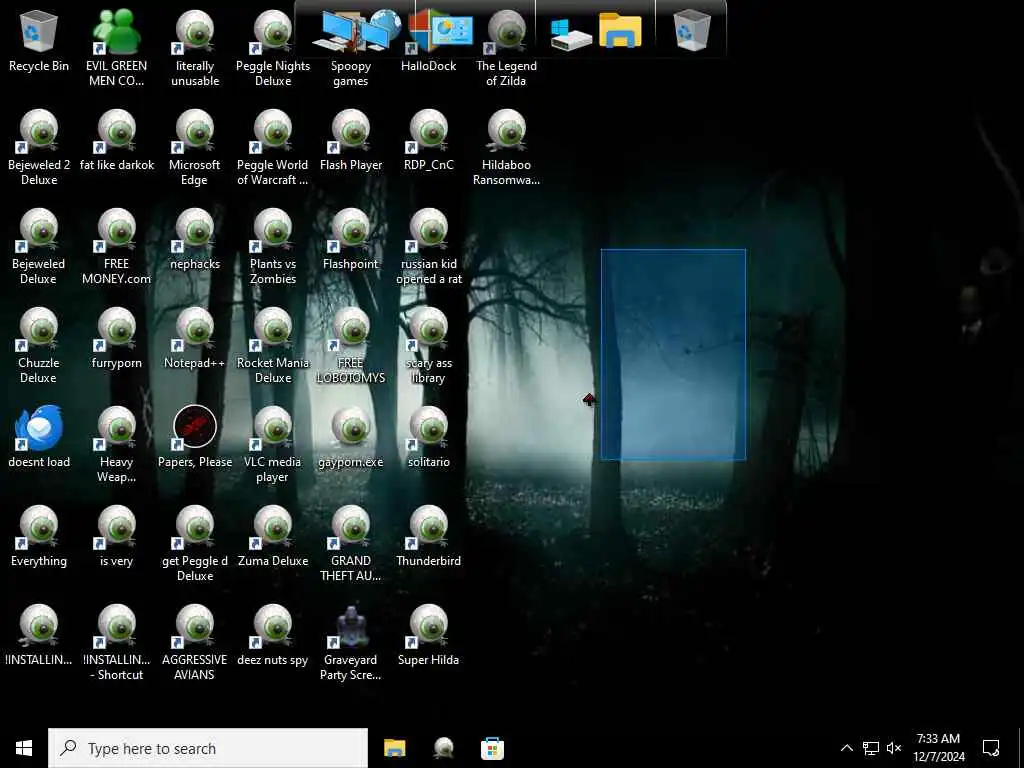This screenshot has height=768, width=1024.
Task: Select the Plants vs Zombies shortcut
Action: point(273,246)
